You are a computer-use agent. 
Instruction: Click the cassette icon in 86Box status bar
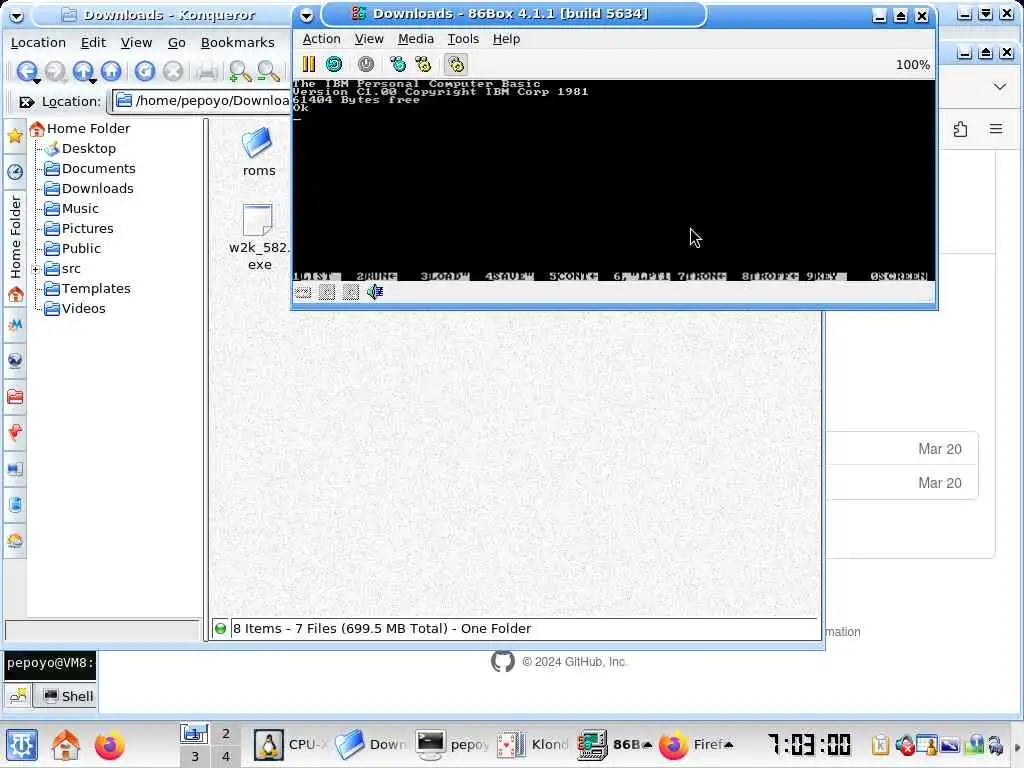[303, 292]
